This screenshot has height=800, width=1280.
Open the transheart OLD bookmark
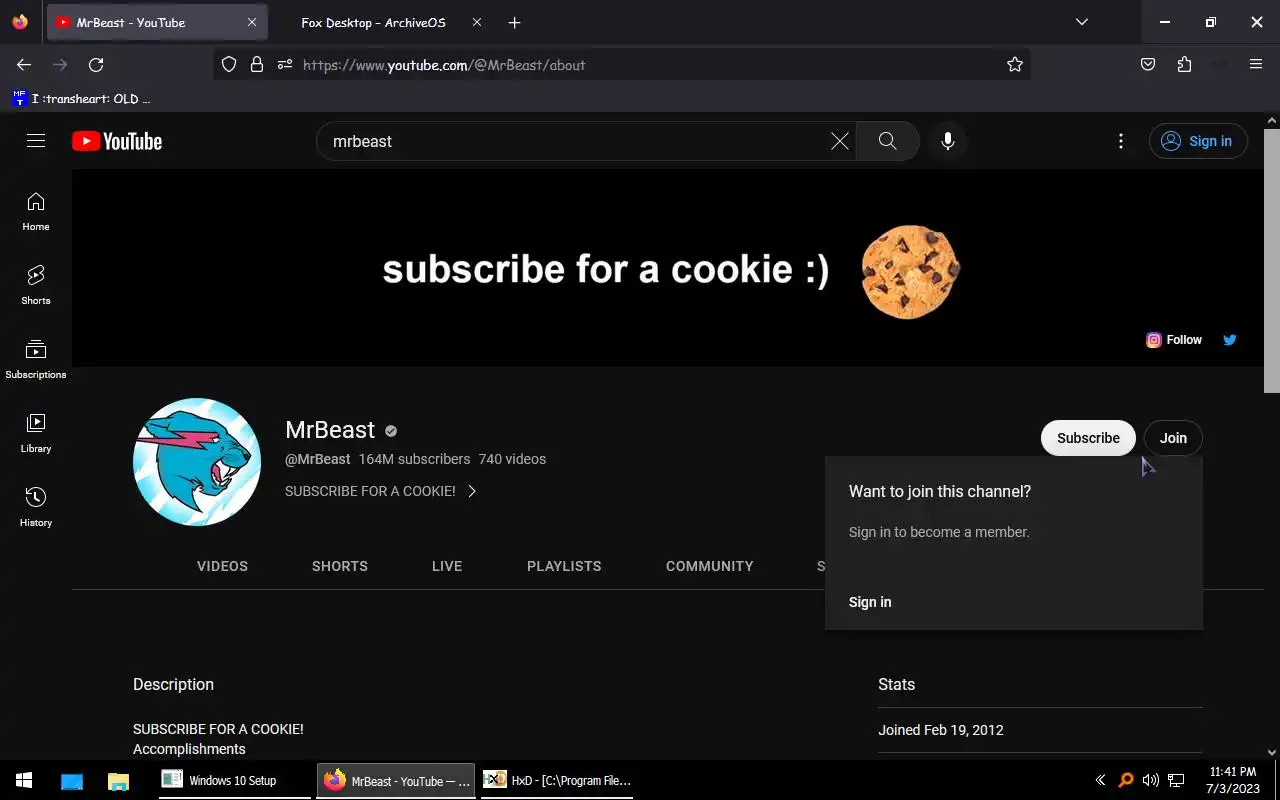(x=81, y=98)
